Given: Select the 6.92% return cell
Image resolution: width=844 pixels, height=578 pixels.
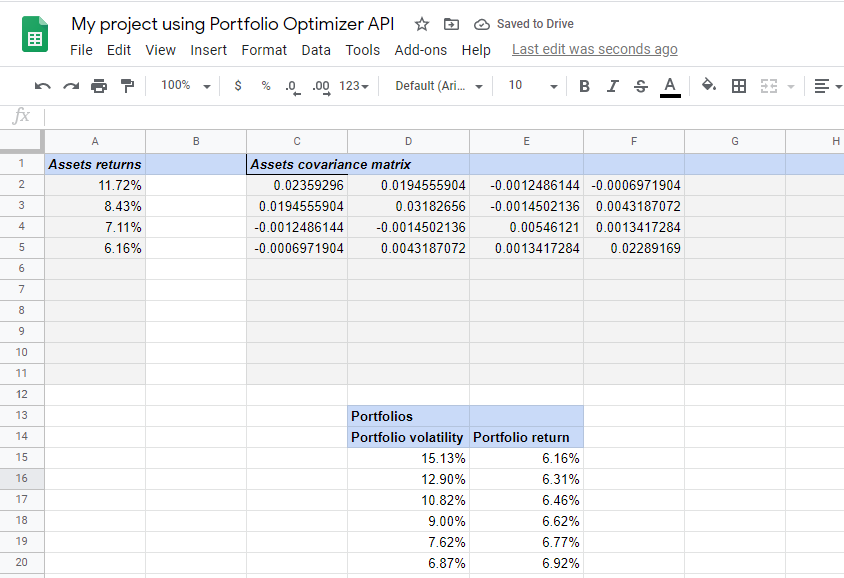Looking at the screenshot, I should click(526, 563).
